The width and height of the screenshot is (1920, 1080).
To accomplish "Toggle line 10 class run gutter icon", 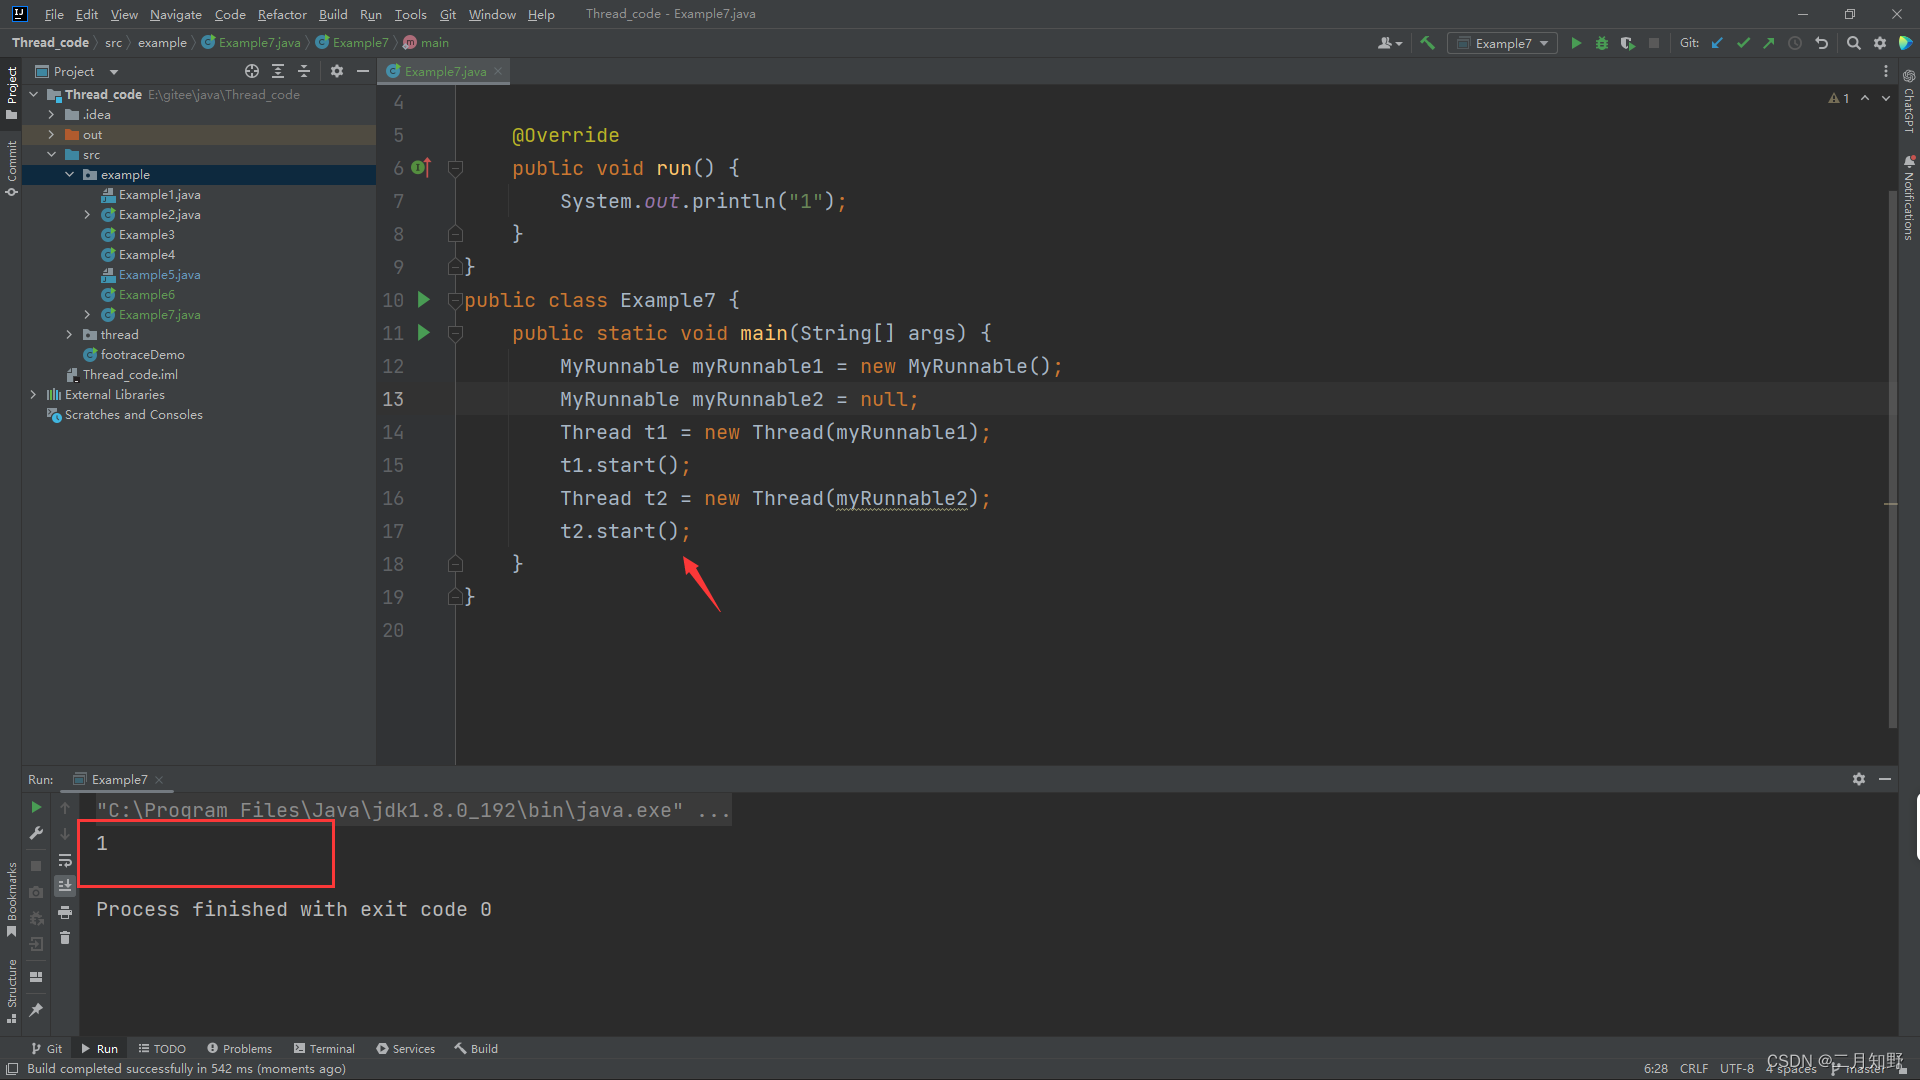I will [425, 299].
